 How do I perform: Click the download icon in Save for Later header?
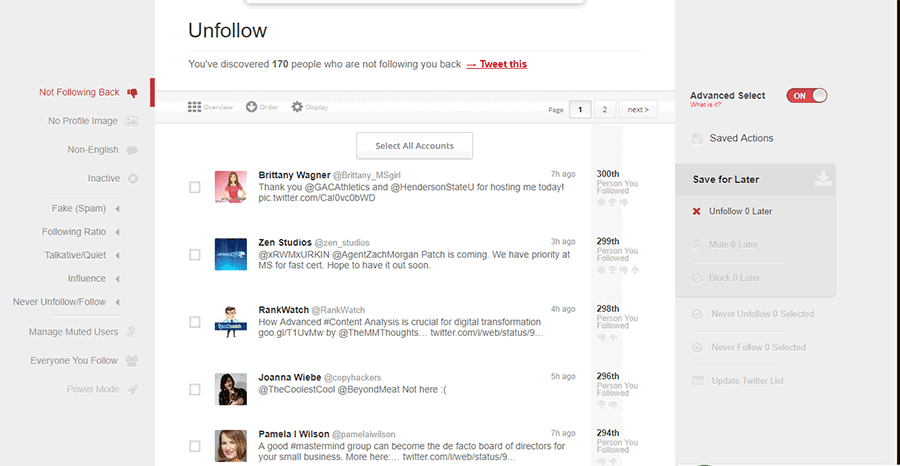pyautogui.click(x=823, y=178)
